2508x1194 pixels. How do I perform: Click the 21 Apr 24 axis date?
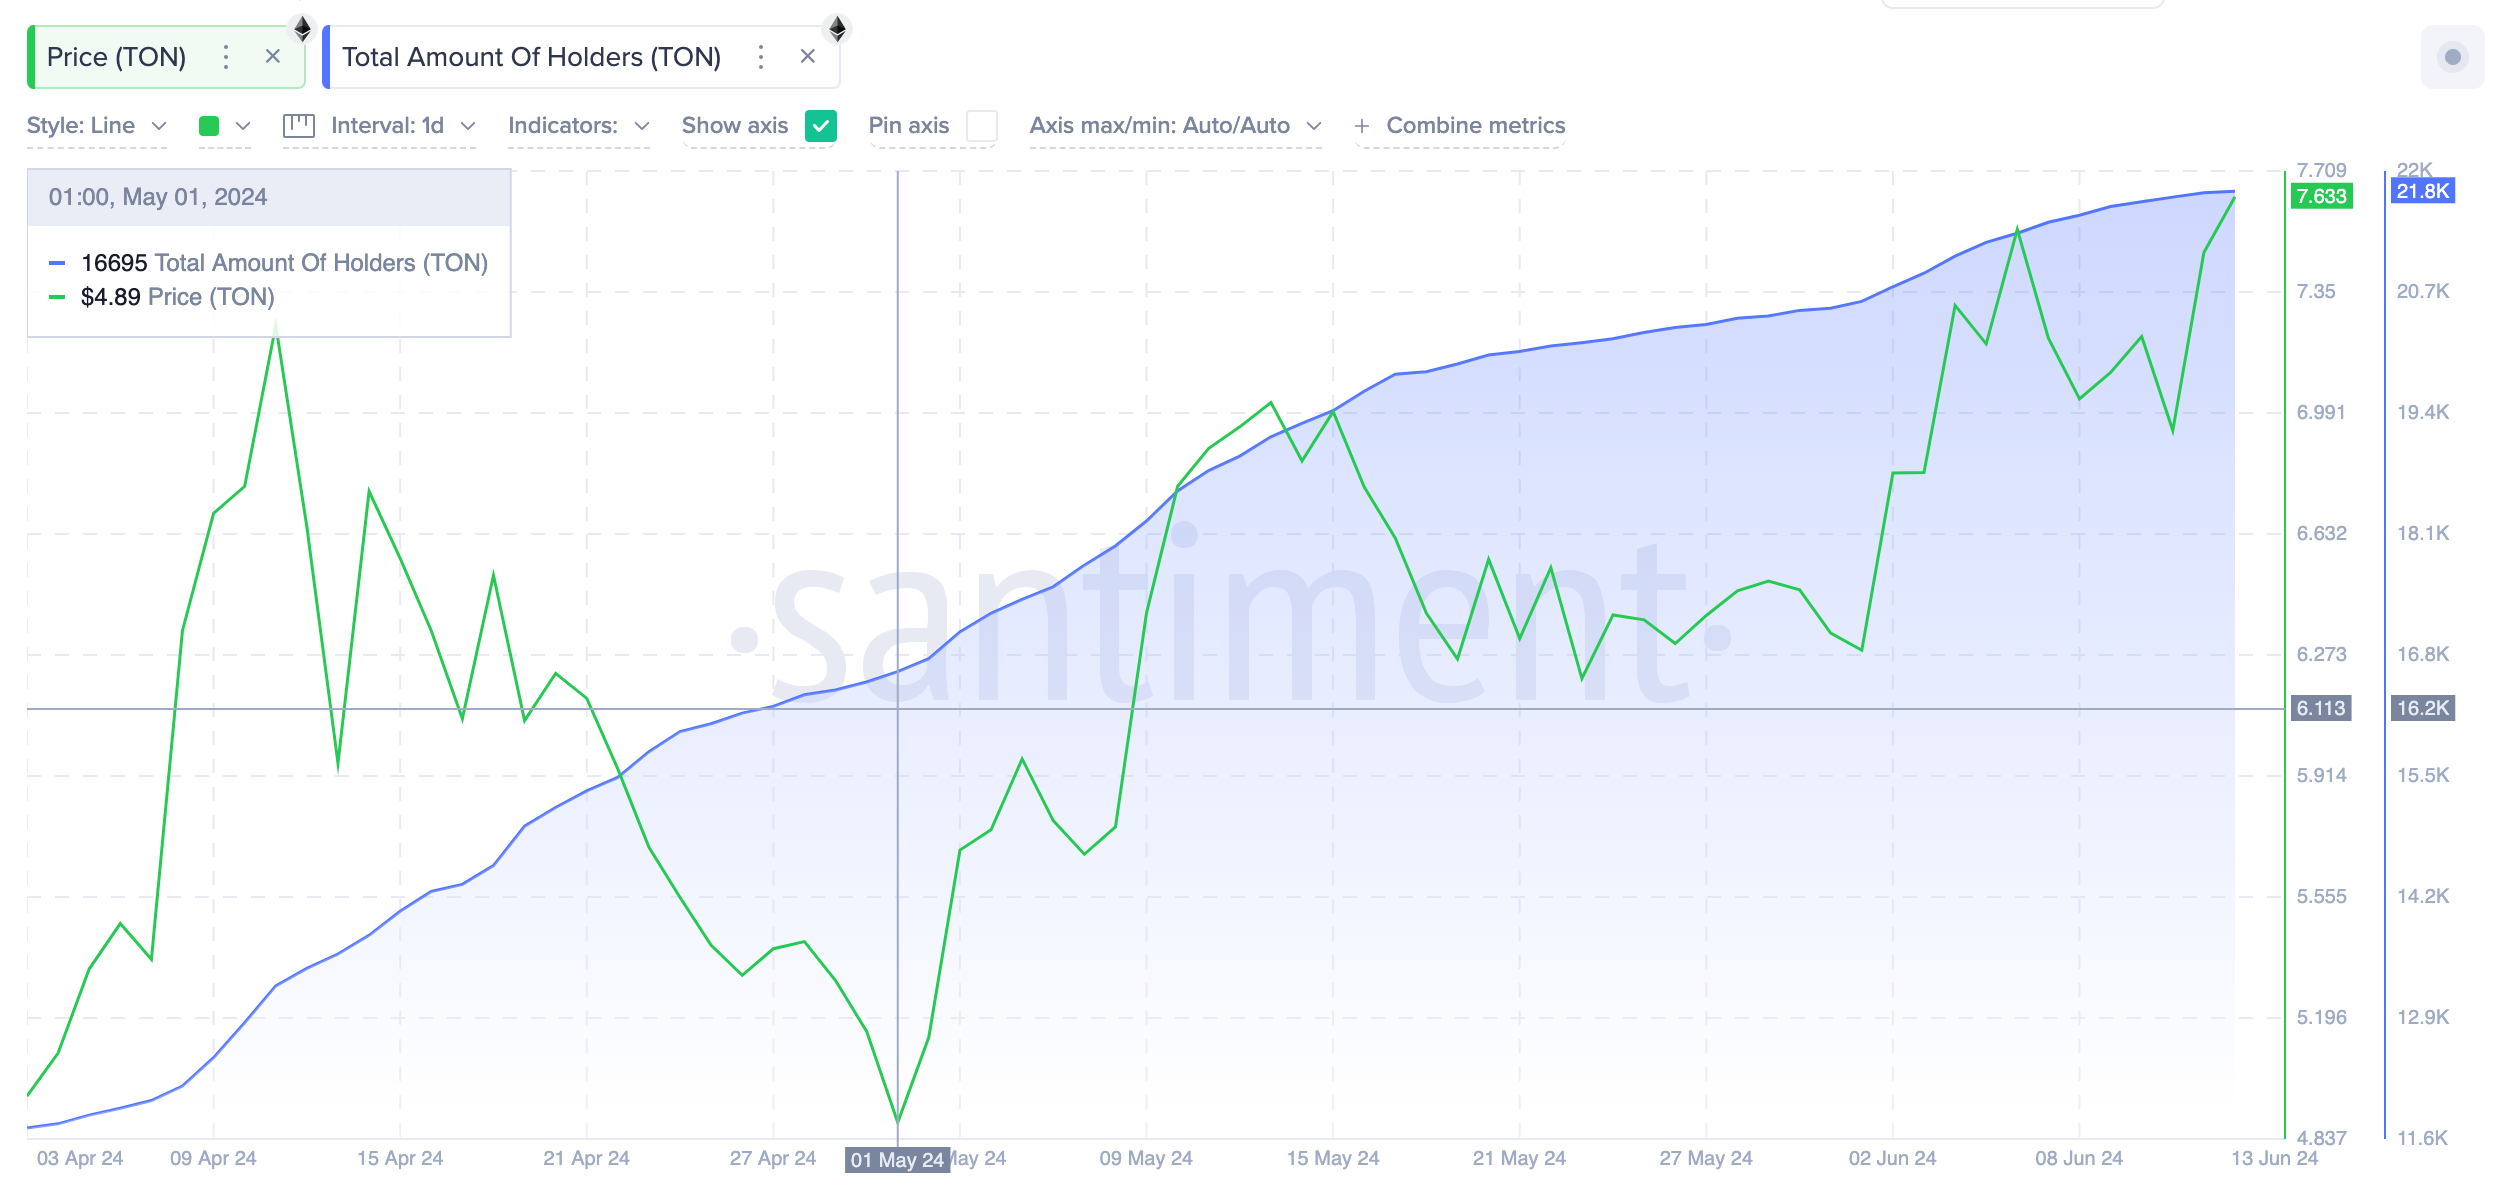(x=586, y=1158)
